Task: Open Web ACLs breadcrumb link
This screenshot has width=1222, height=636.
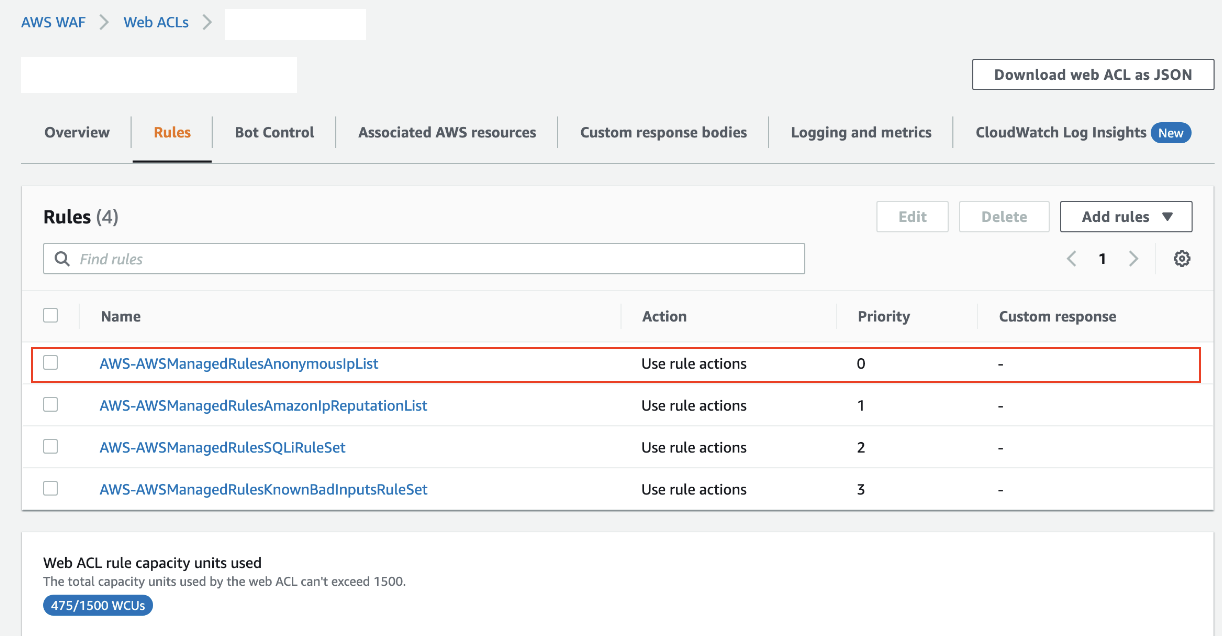Action: (x=156, y=22)
